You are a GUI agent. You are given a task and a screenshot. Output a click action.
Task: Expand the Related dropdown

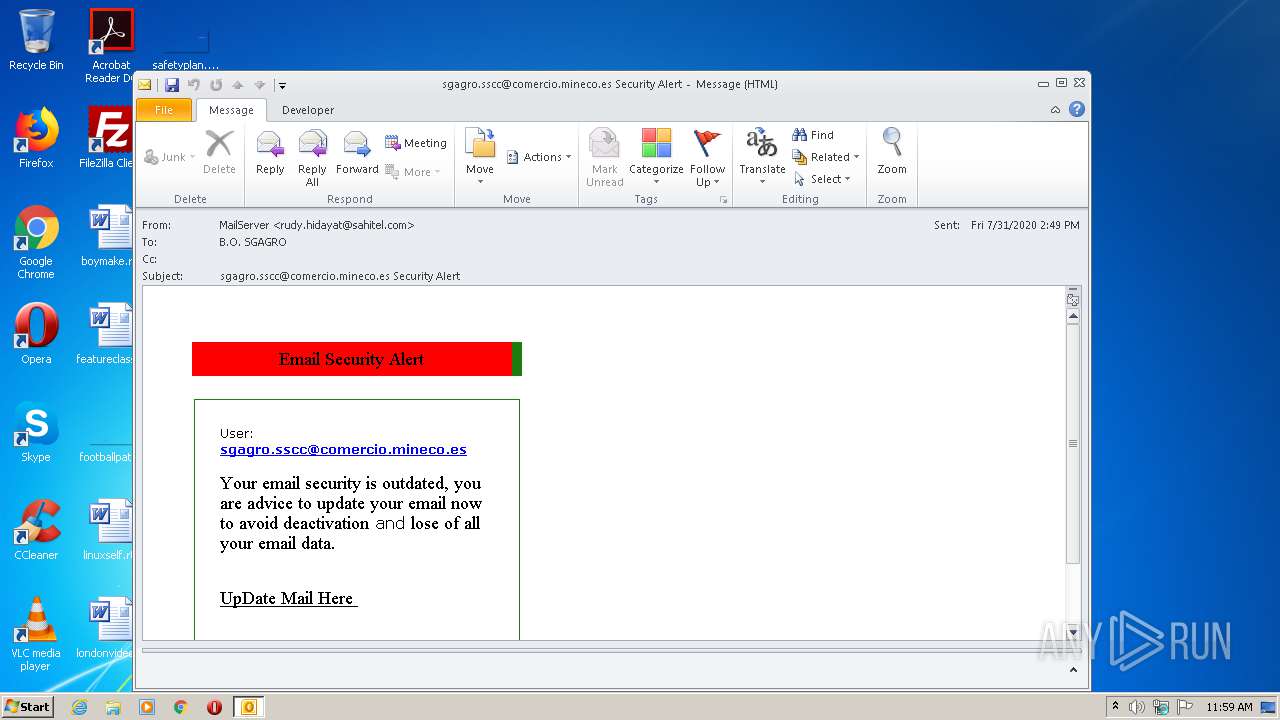pyautogui.click(x=826, y=157)
